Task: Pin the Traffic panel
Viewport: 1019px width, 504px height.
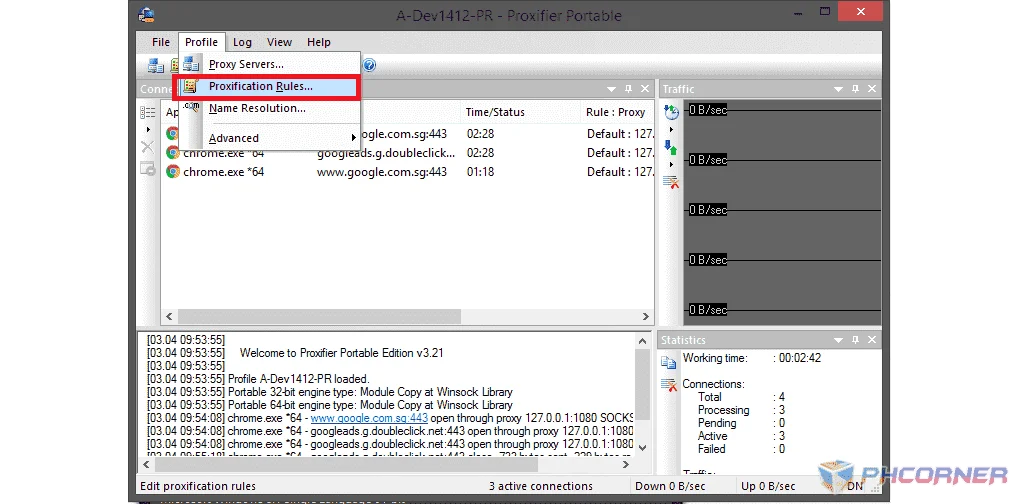Action: click(x=855, y=89)
